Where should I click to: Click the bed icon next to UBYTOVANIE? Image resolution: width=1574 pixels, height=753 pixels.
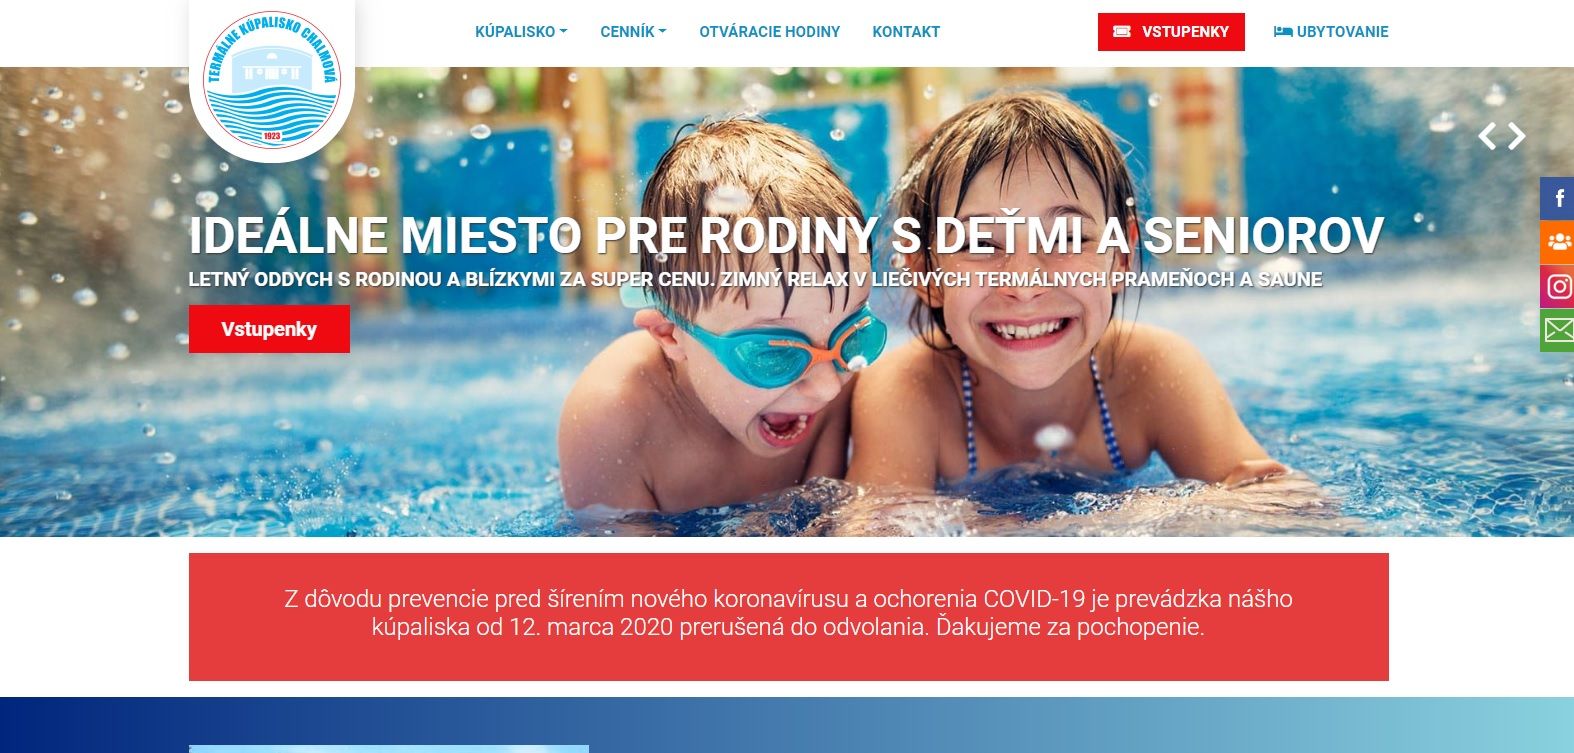1282,32
